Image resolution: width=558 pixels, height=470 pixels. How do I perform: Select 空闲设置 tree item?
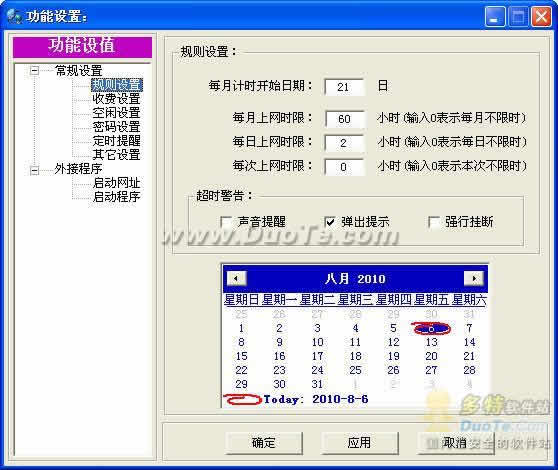pos(116,112)
